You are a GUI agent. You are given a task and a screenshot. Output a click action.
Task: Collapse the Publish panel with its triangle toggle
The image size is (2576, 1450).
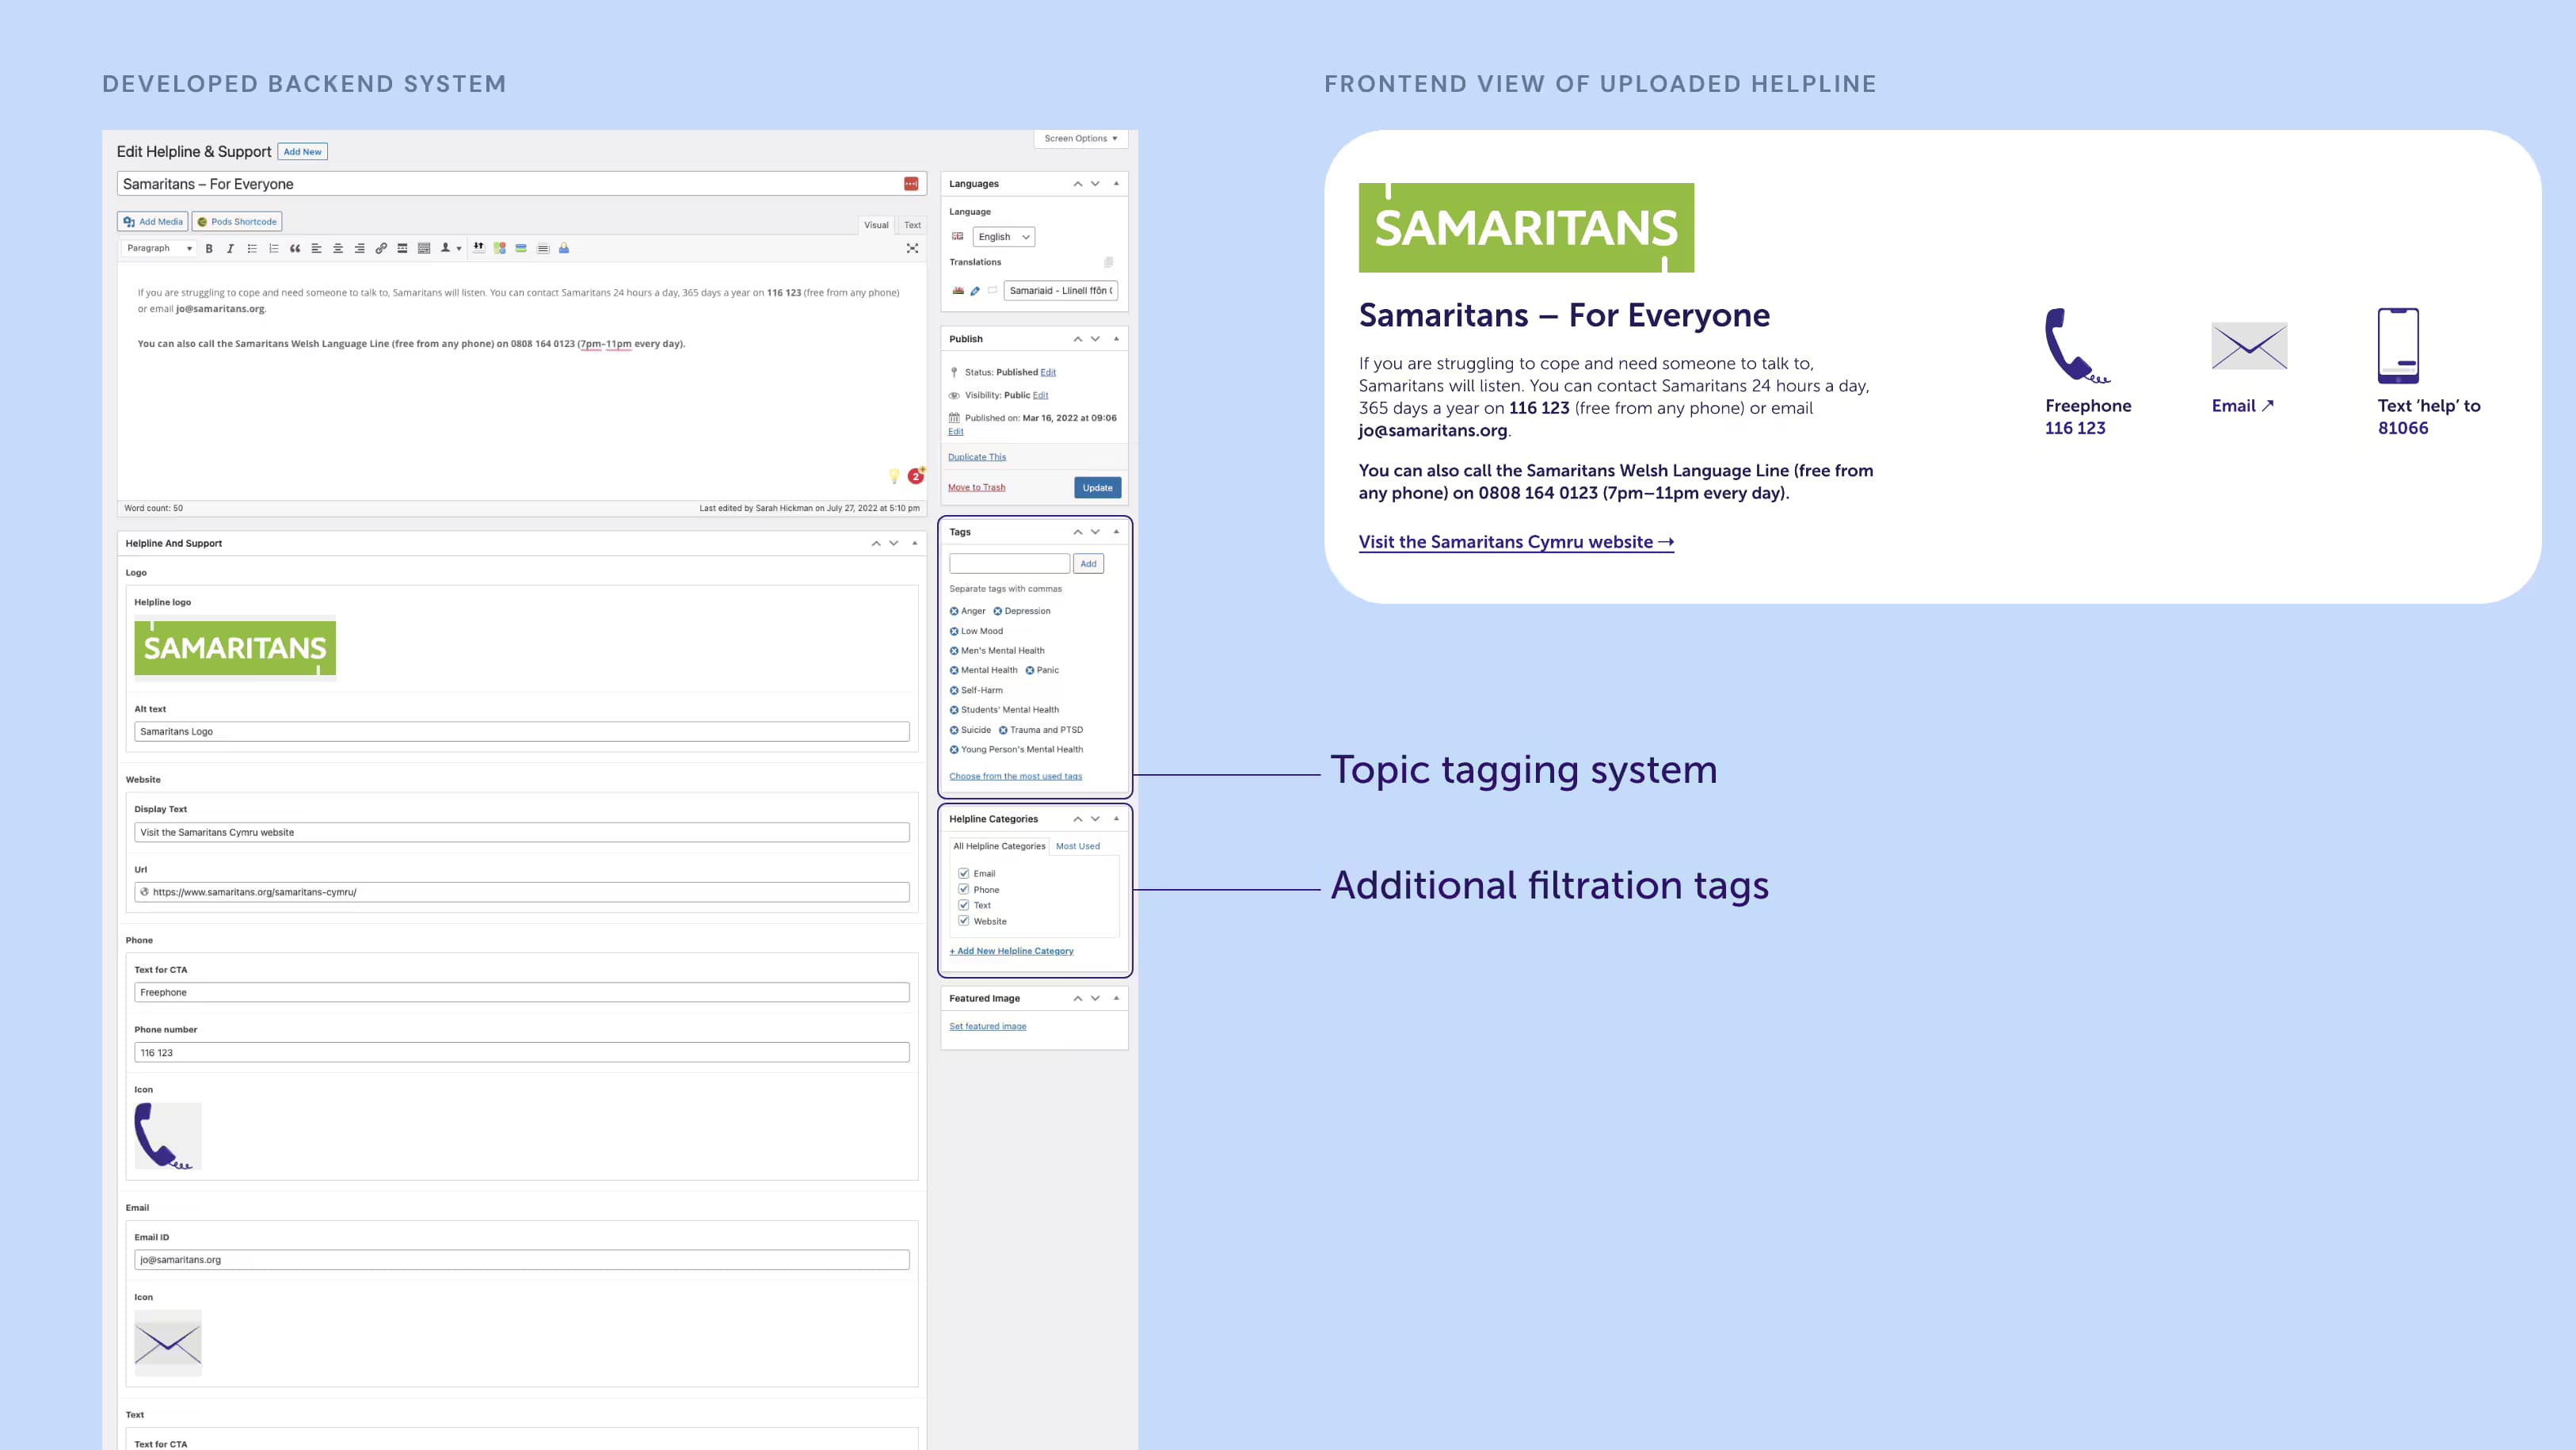point(1116,339)
